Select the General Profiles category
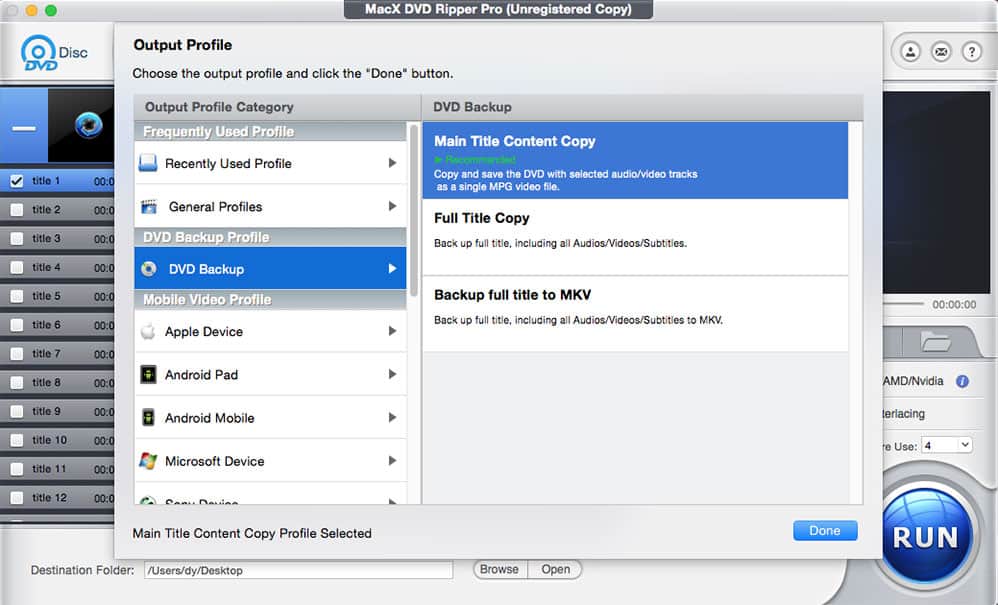This screenshot has width=998, height=605. pos(271,206)
